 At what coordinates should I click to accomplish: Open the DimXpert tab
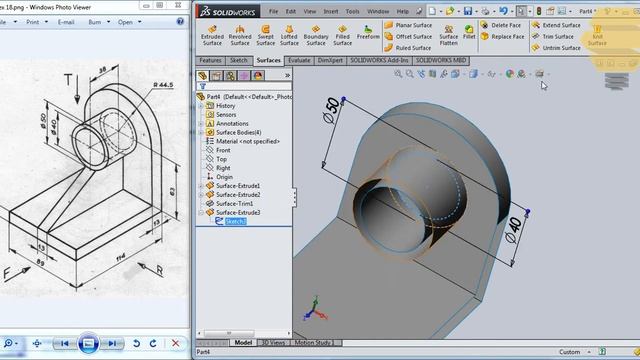[330, 60]
